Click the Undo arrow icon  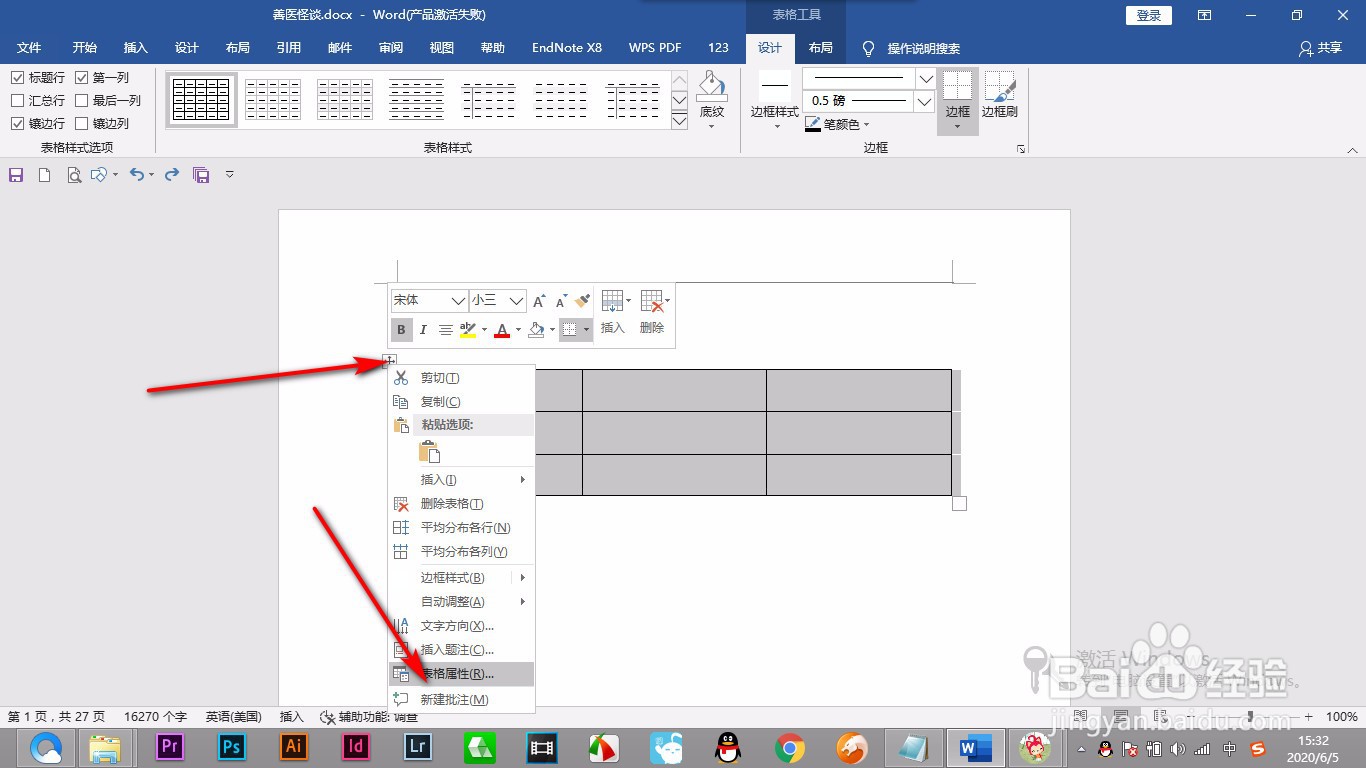click(138, 174)
